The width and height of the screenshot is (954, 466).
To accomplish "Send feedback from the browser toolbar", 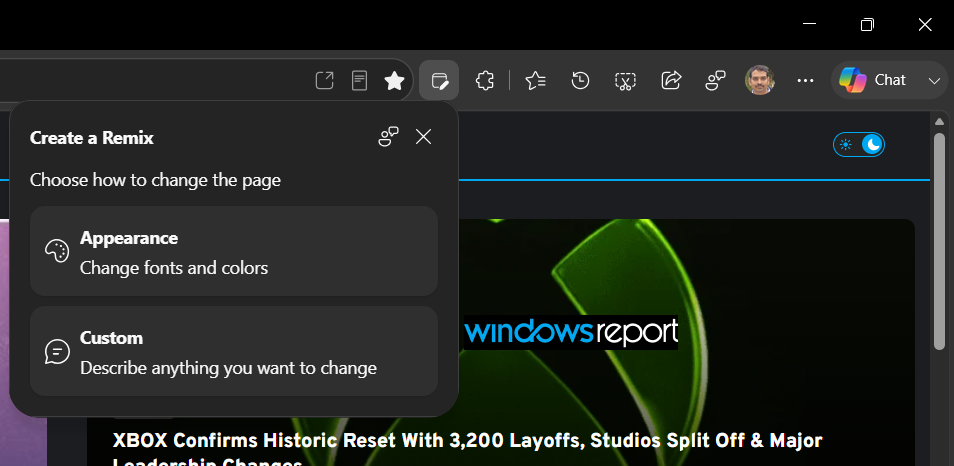I will click(x=716, y=80).
